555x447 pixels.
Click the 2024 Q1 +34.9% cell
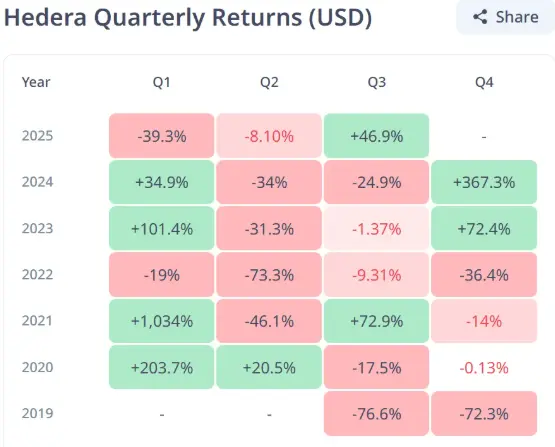point(162,182)
